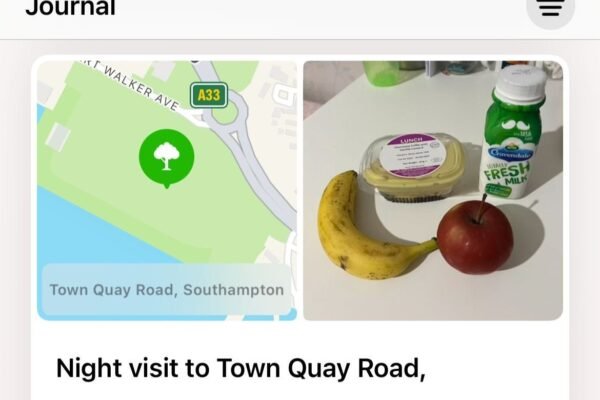Open the Town Quay Road, Southampton label
Image resolution: width=600 pixels, height=400 pixels.
(x=166, y=290)
